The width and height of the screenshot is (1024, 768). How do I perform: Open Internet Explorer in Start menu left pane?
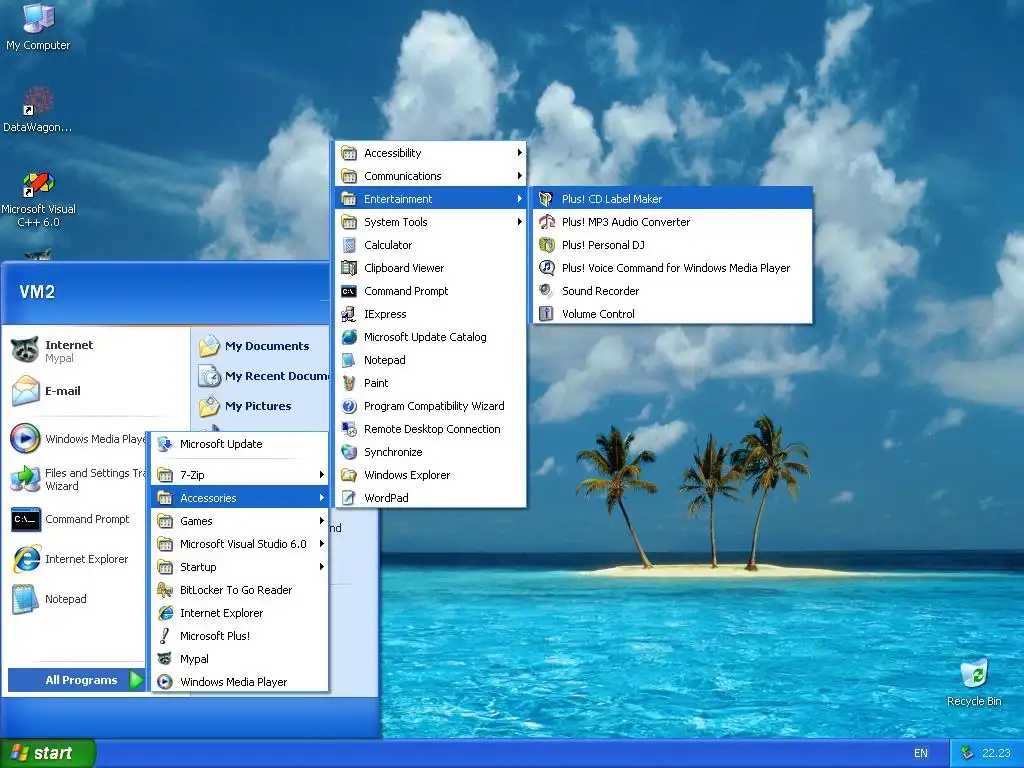pos(77,559)
